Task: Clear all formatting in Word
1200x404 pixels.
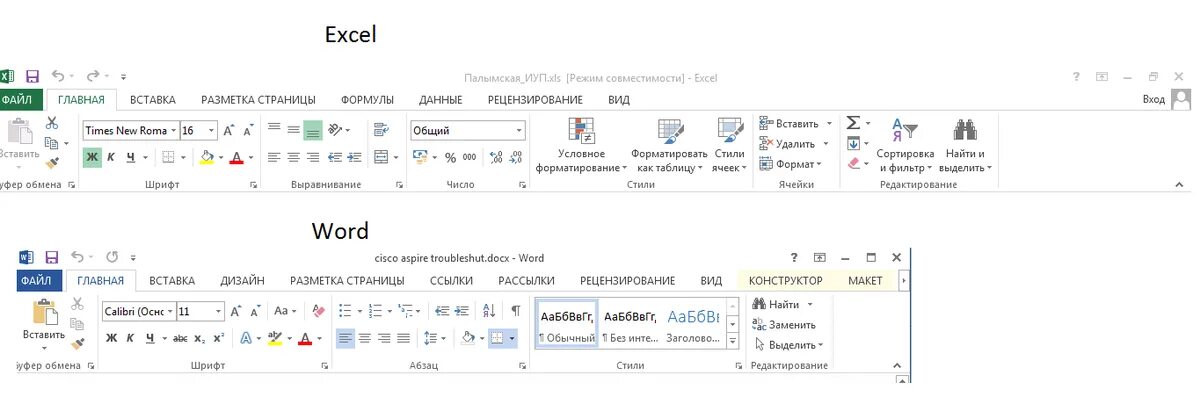Action: 318,311
